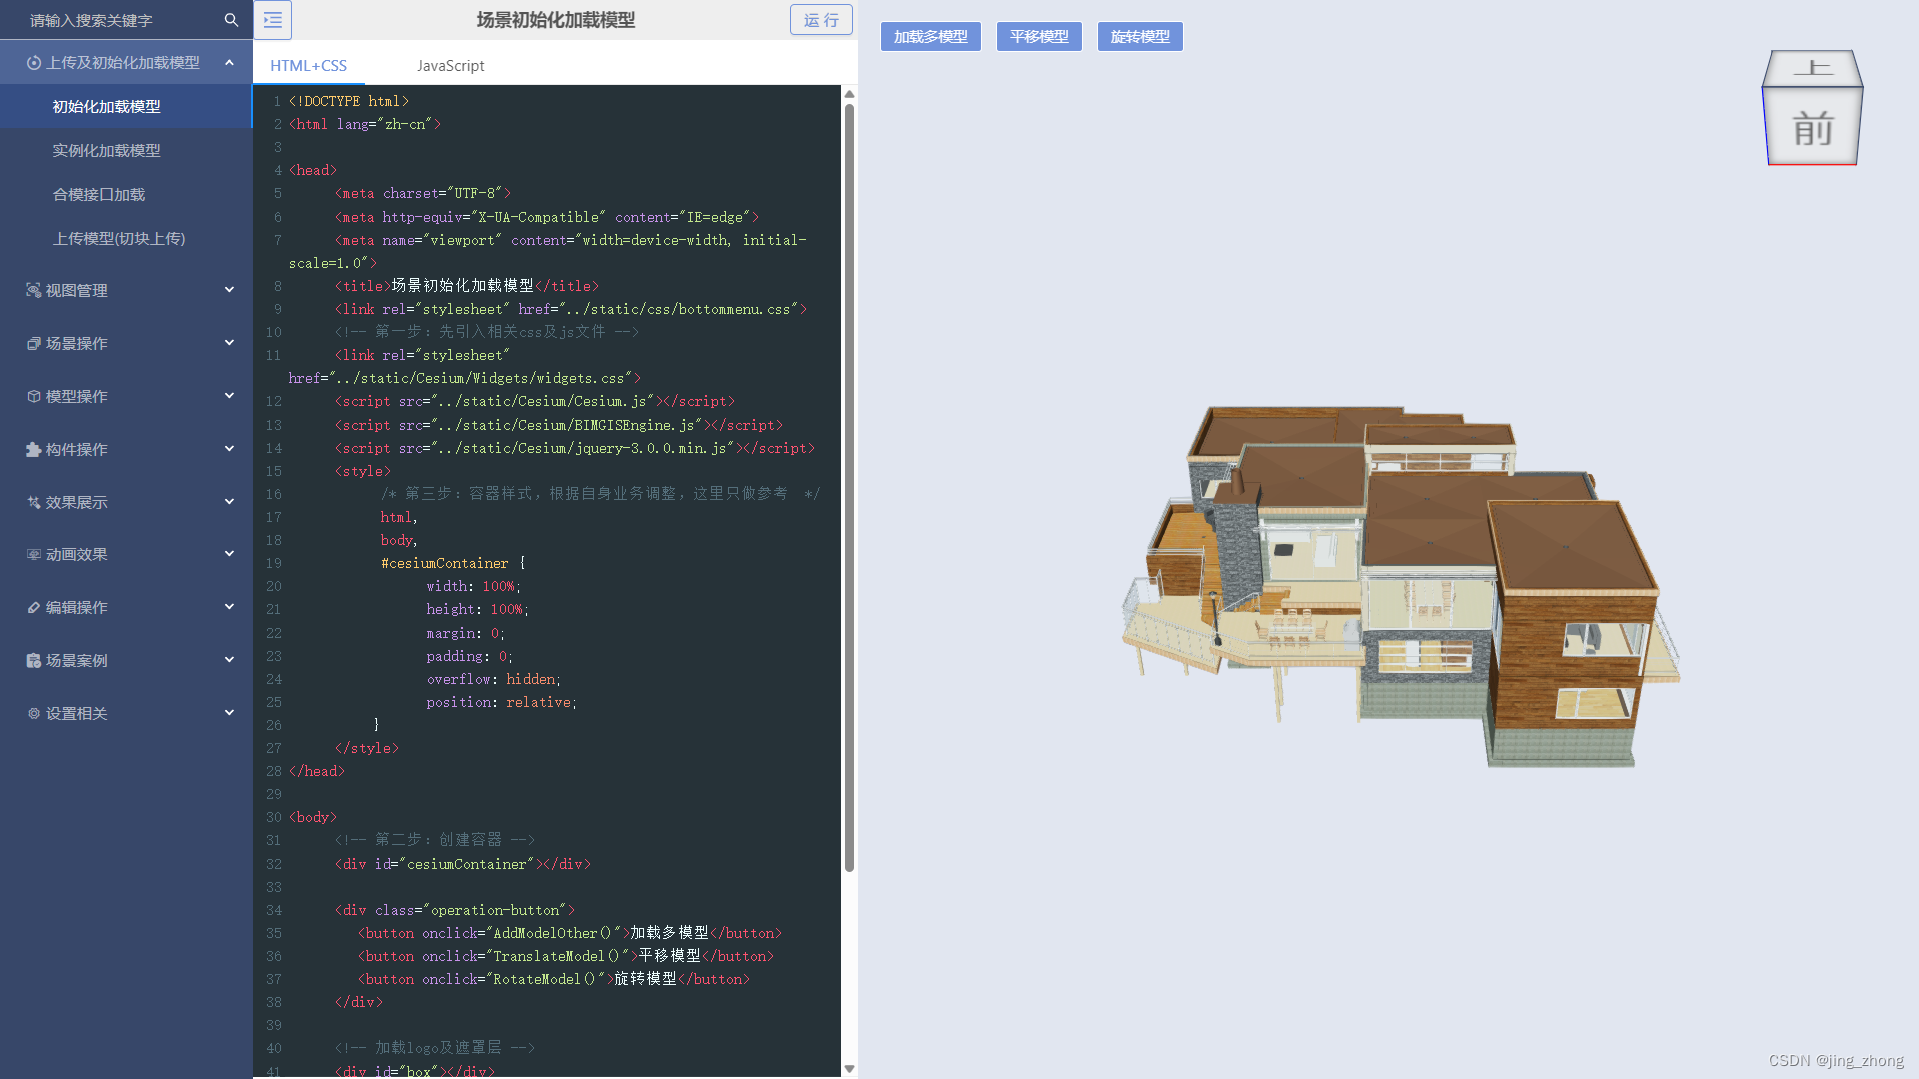This screenshot has width=1919, height=1079.
Task: Expand the 视图管理 menu chevron
Action: [x=229, y=290]
